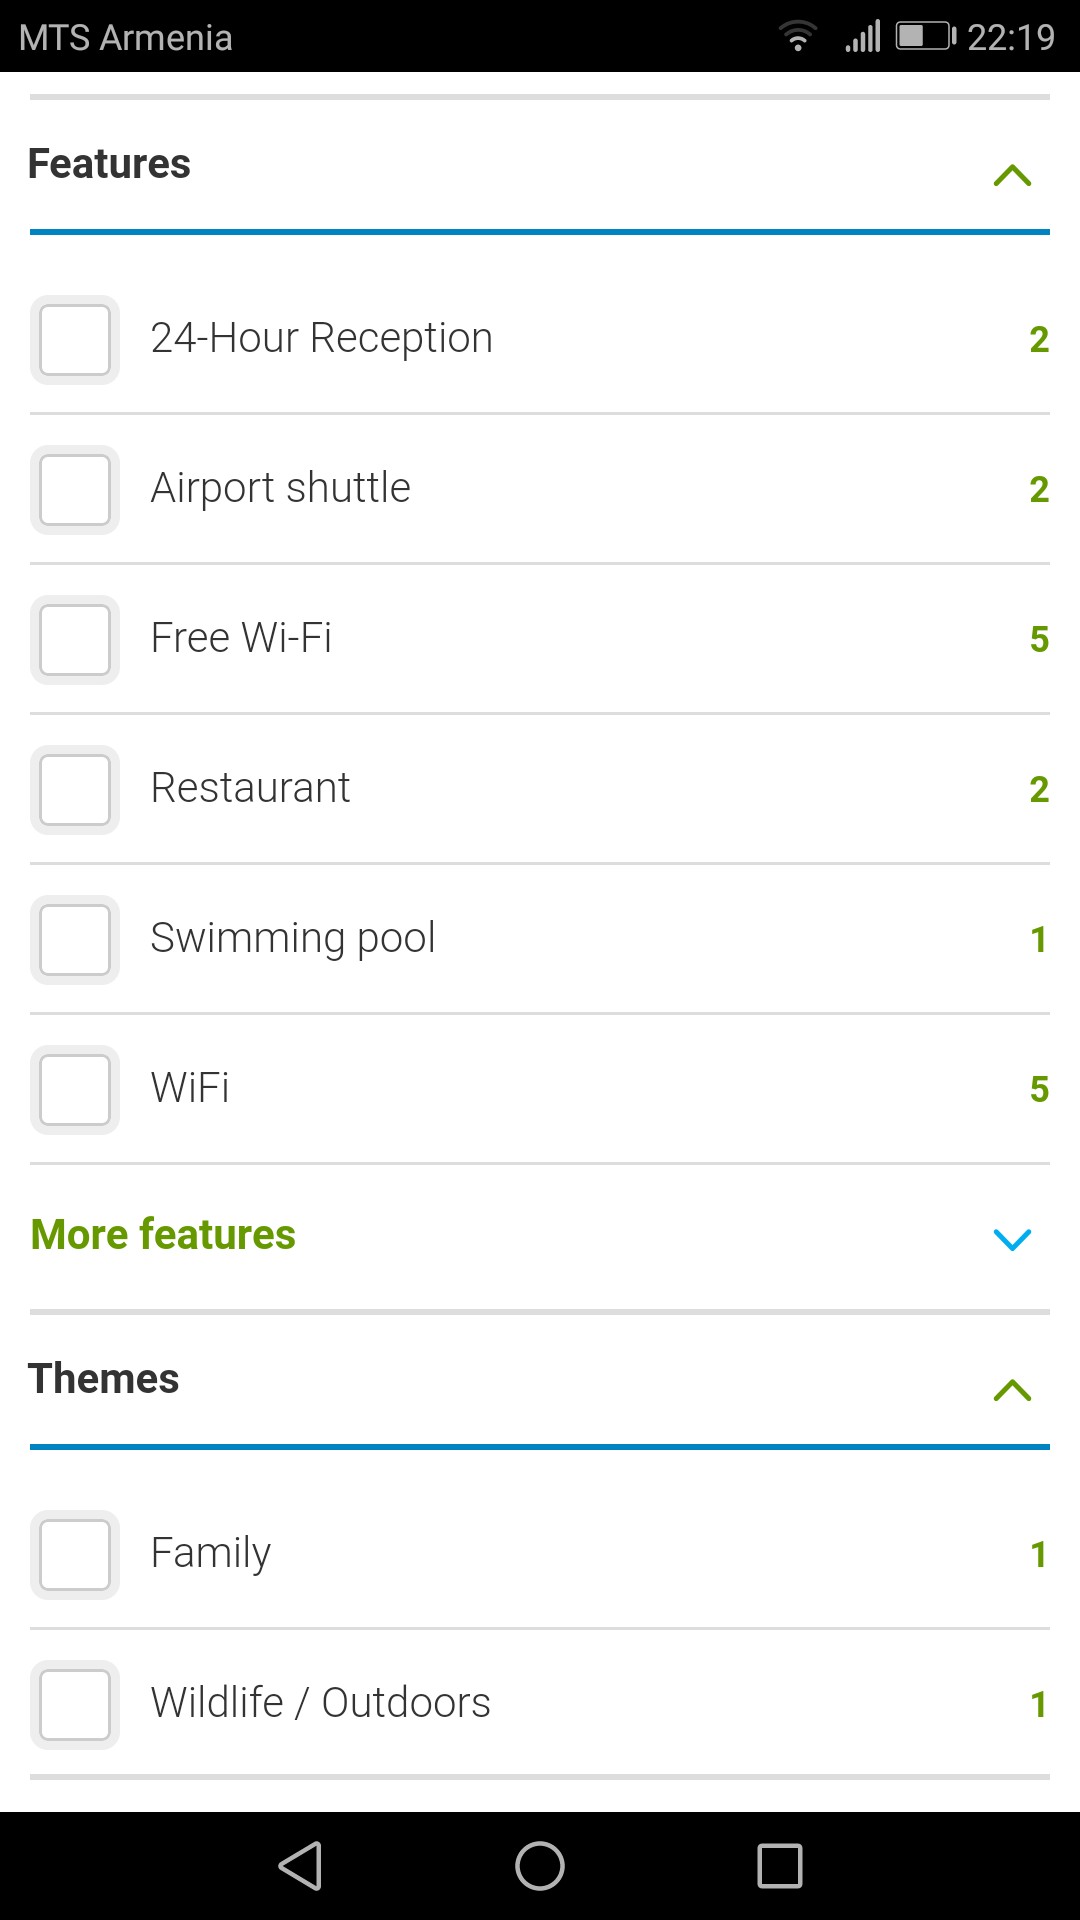This screenshot has height=1920, width=1080.
Task: Collapse the Themes section chevron
Action: (1012, 1390)
